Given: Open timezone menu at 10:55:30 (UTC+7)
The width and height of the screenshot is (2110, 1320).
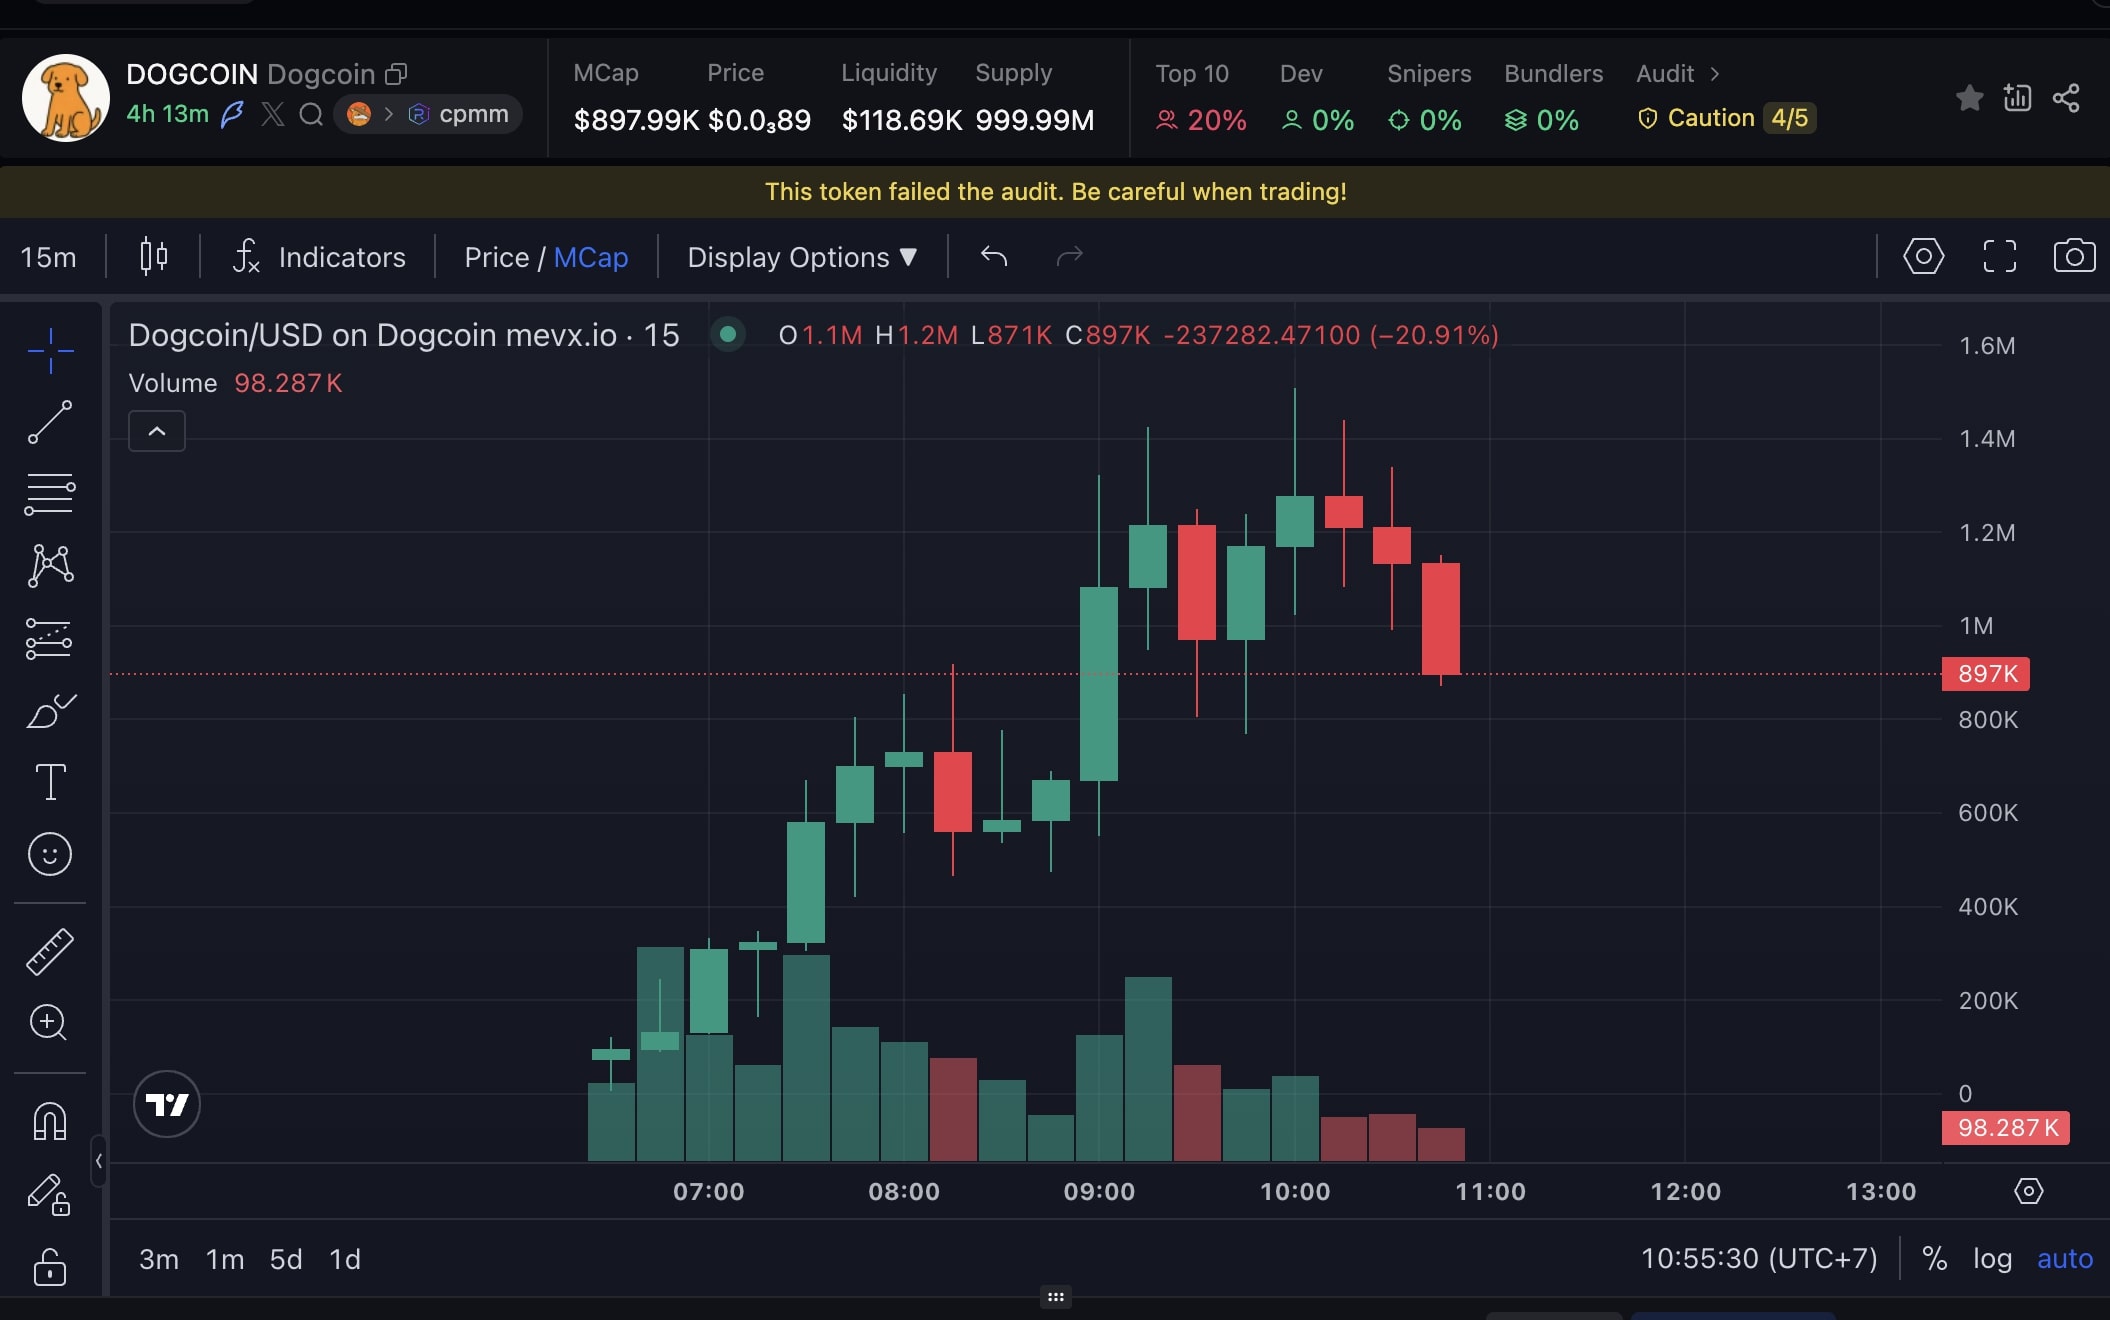Looking at the screenshot, I should click(x=1759, y=1258).
